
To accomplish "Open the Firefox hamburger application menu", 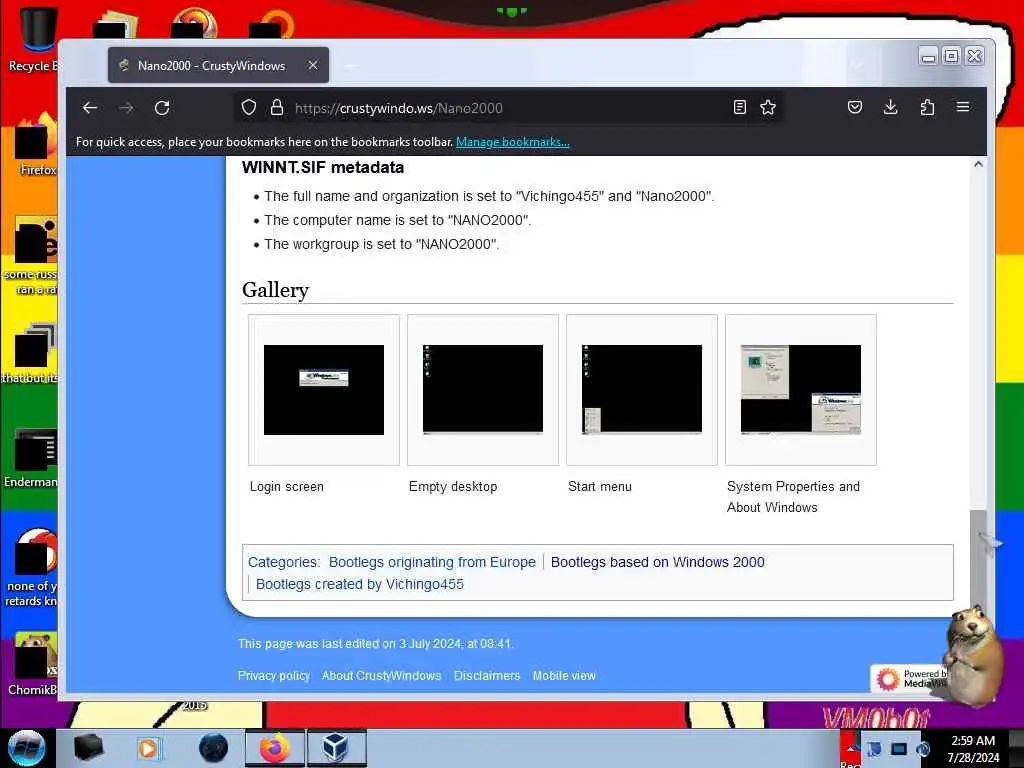I will click(x=963, y=106).
